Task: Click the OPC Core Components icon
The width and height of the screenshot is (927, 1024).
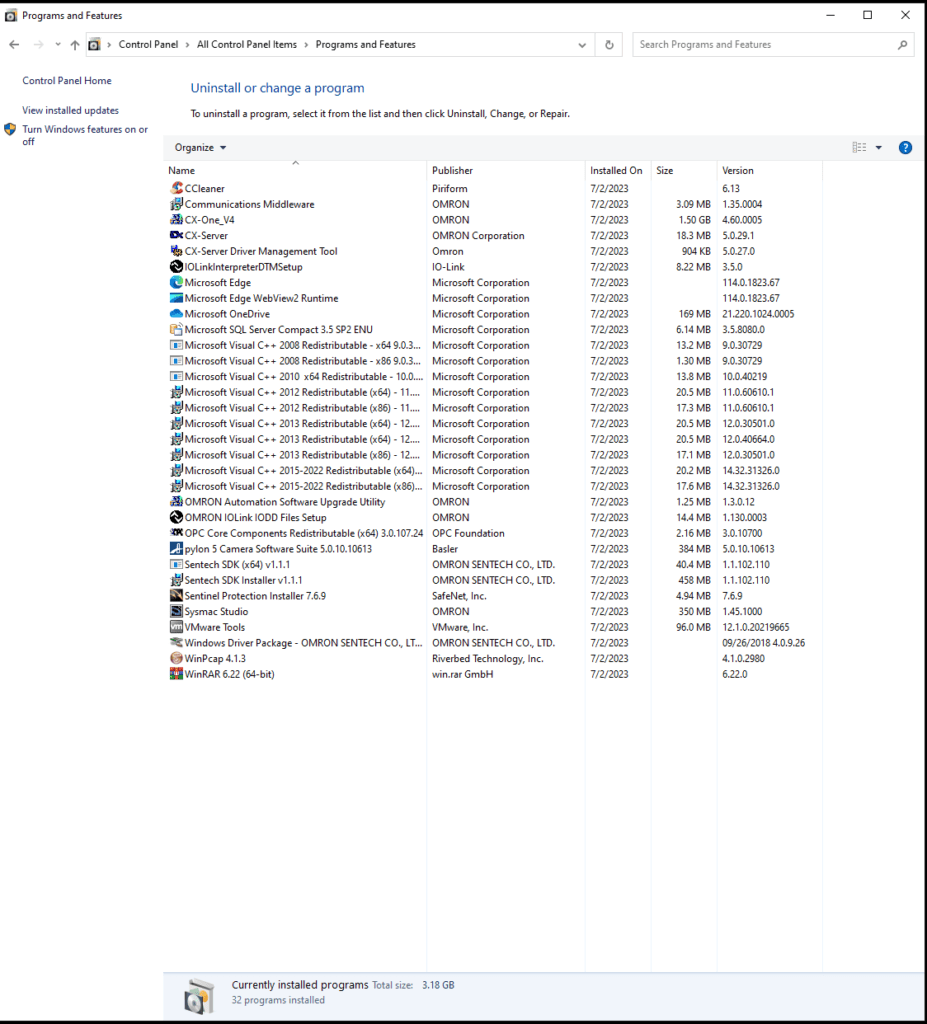Action: point(176,533)
